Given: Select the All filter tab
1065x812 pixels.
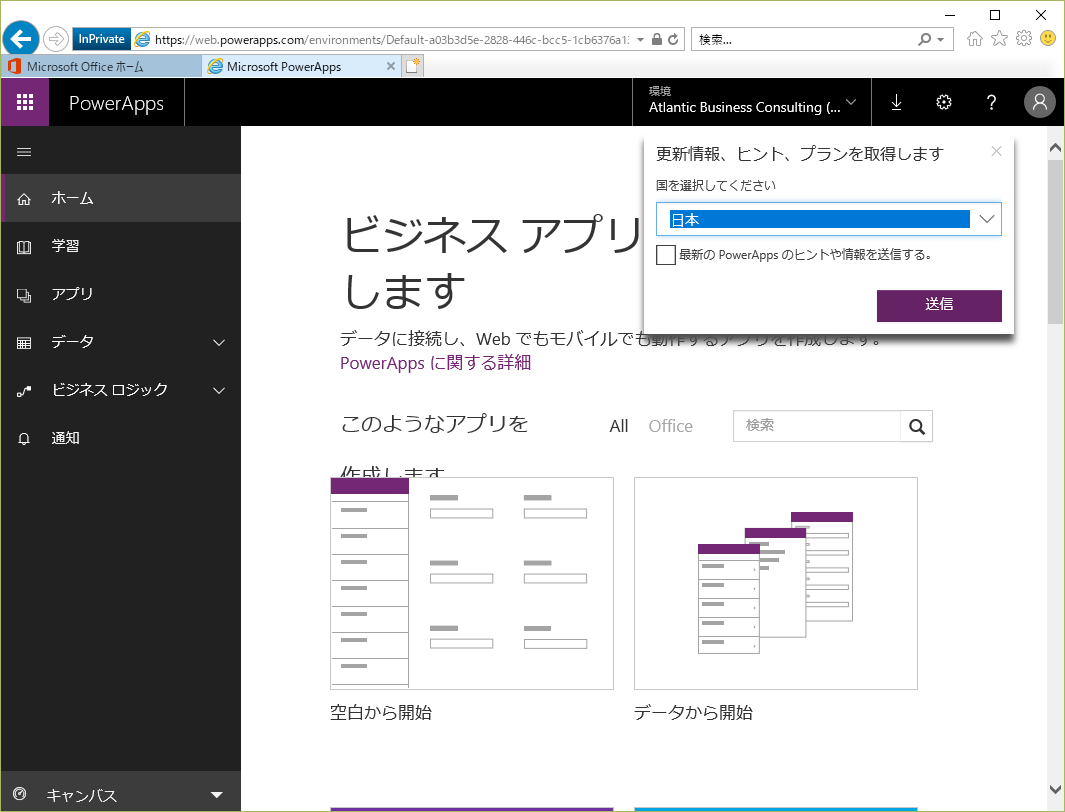Looking at the screenshot, I should (x=619, y=426).
